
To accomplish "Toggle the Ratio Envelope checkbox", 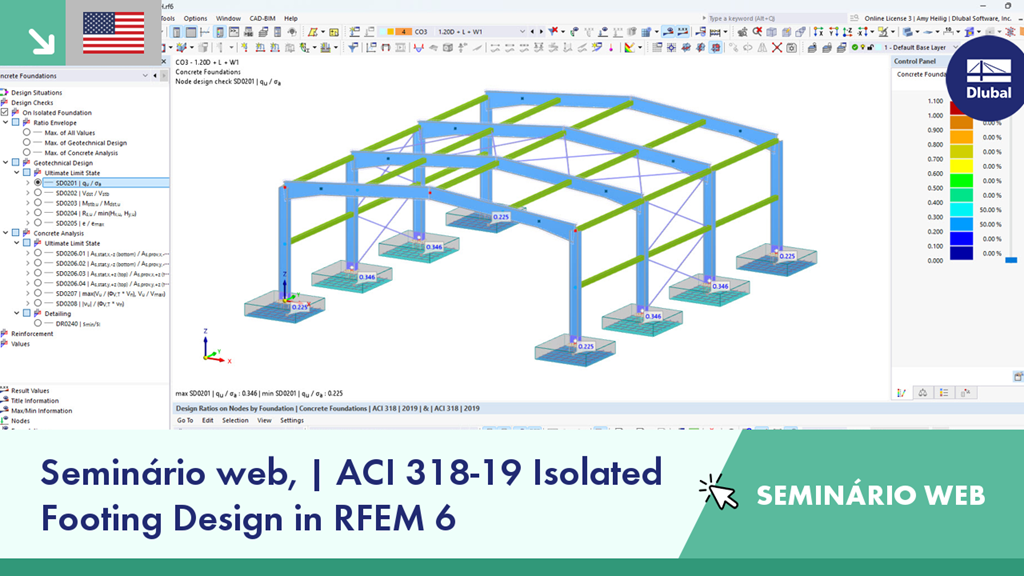I will (16, 122).
